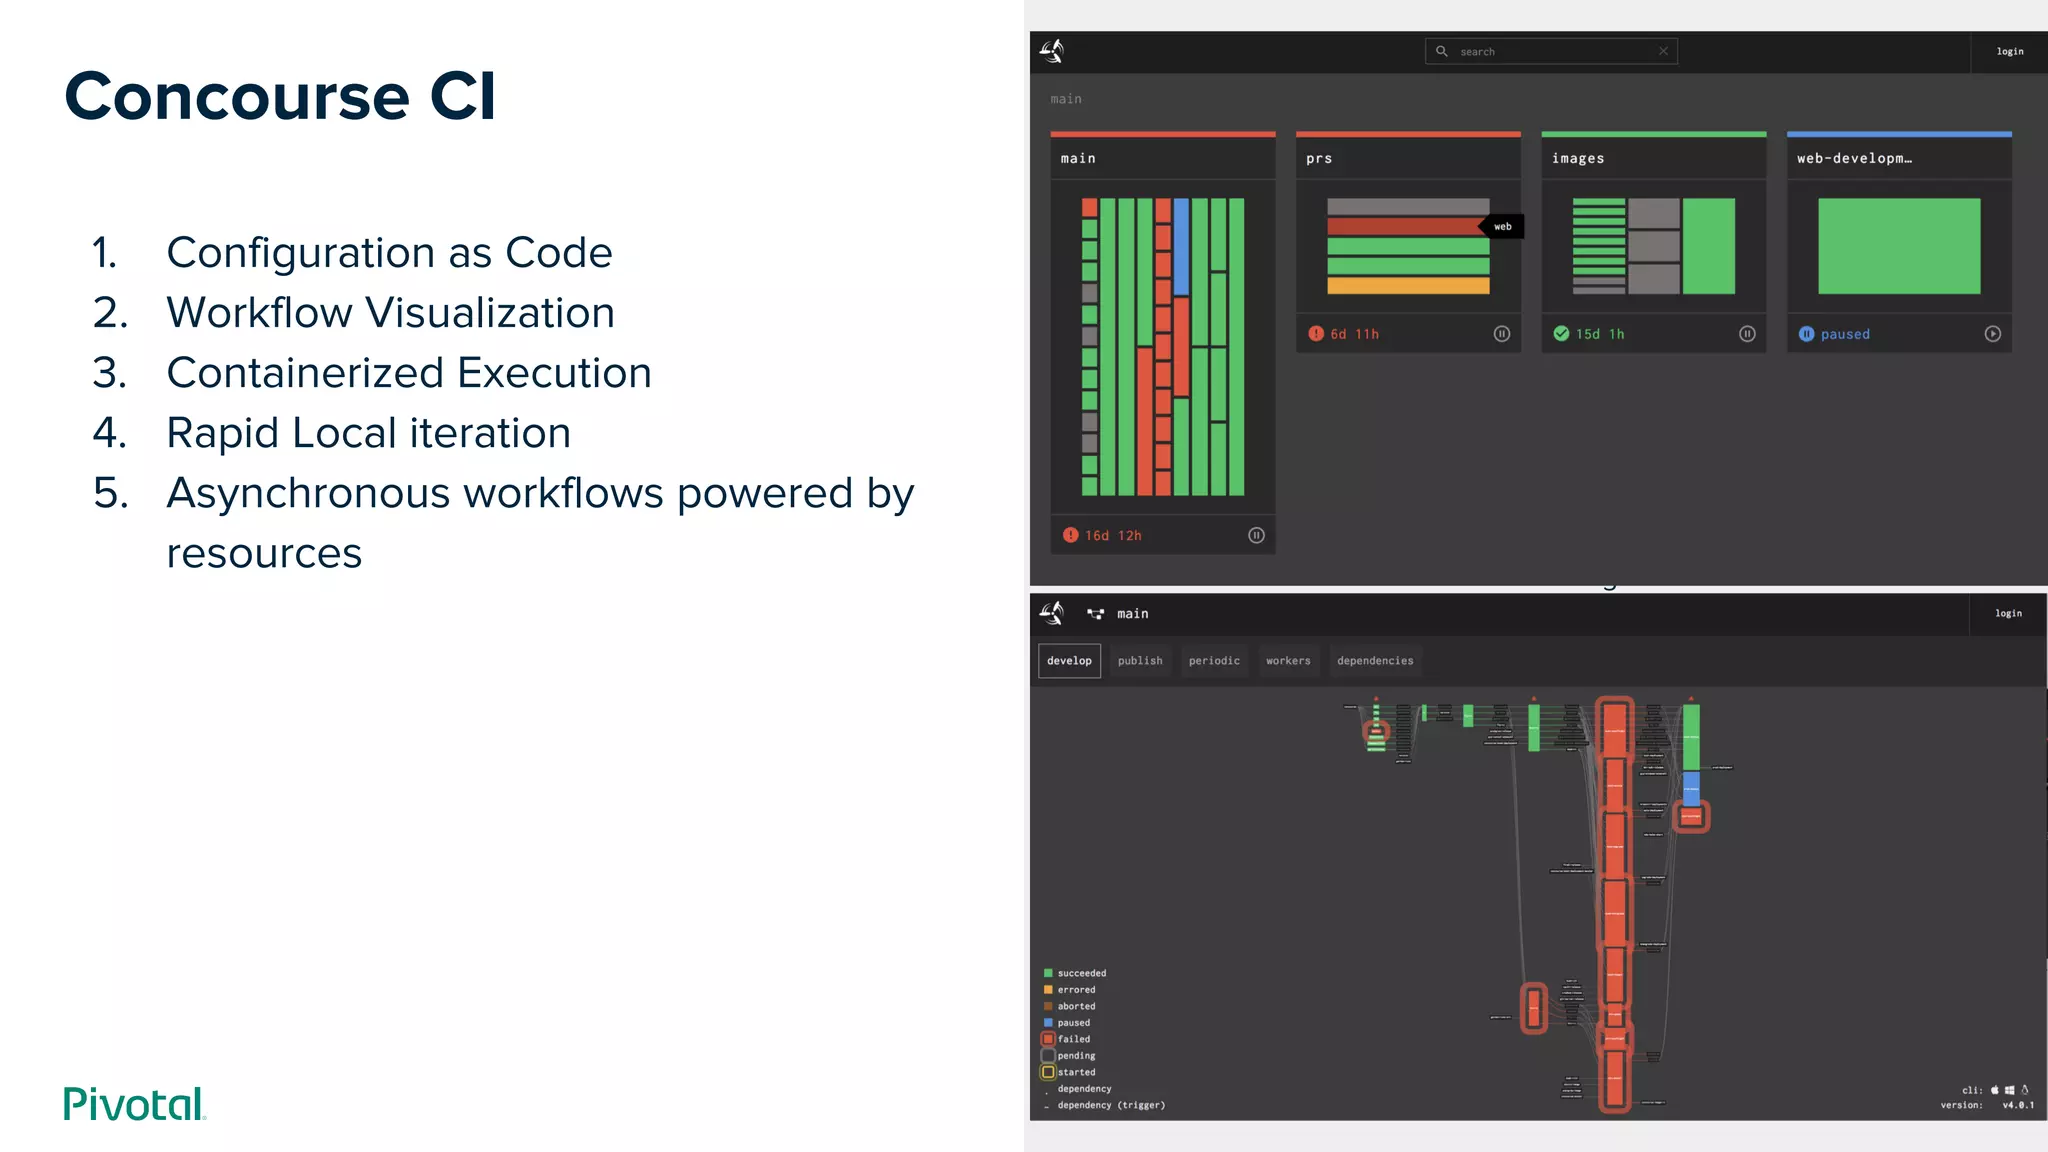2048x1152 pixels.
Task: Pause the prs pipeline
Action: (1502, 334)
